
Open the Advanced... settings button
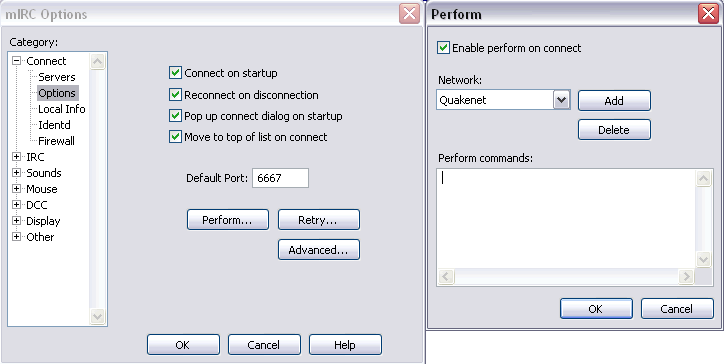pos(319,249)
